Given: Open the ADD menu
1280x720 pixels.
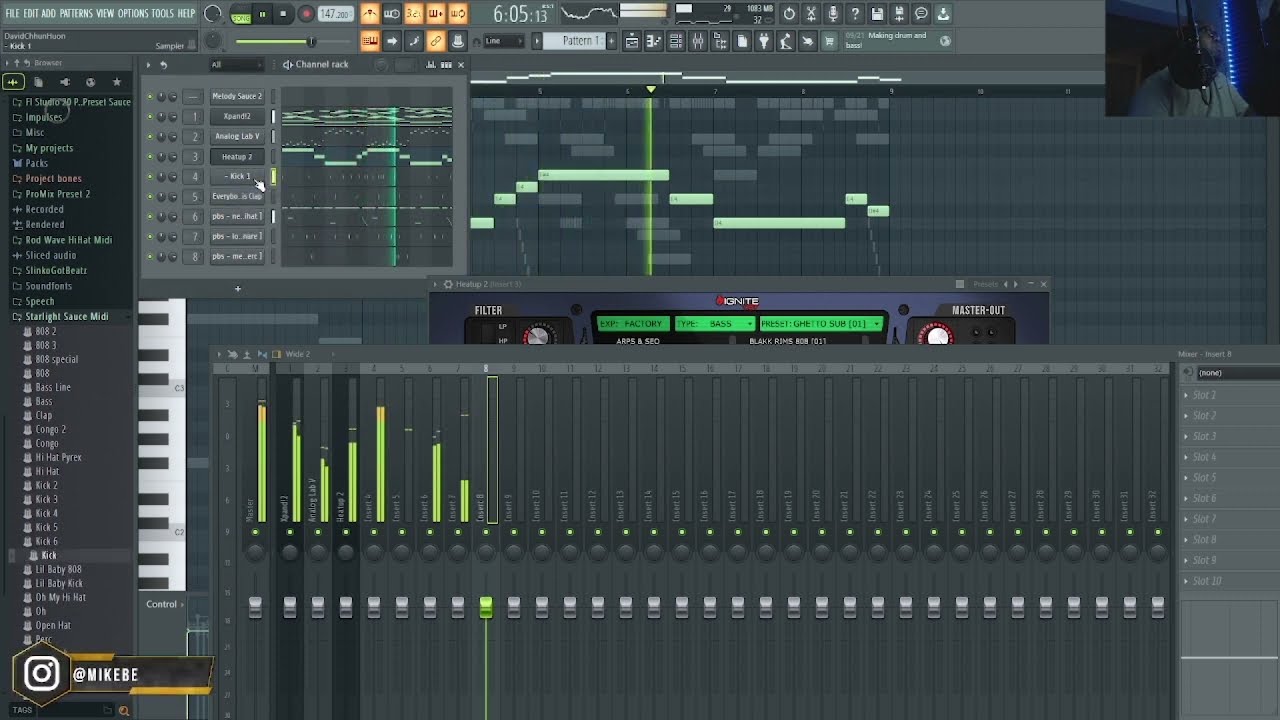Looking at the screenshot, I should coord(48,13).
